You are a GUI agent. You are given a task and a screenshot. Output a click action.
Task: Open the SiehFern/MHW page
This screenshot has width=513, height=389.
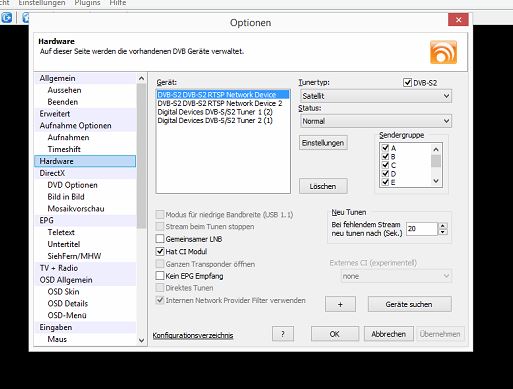click(x=74, y=256)
